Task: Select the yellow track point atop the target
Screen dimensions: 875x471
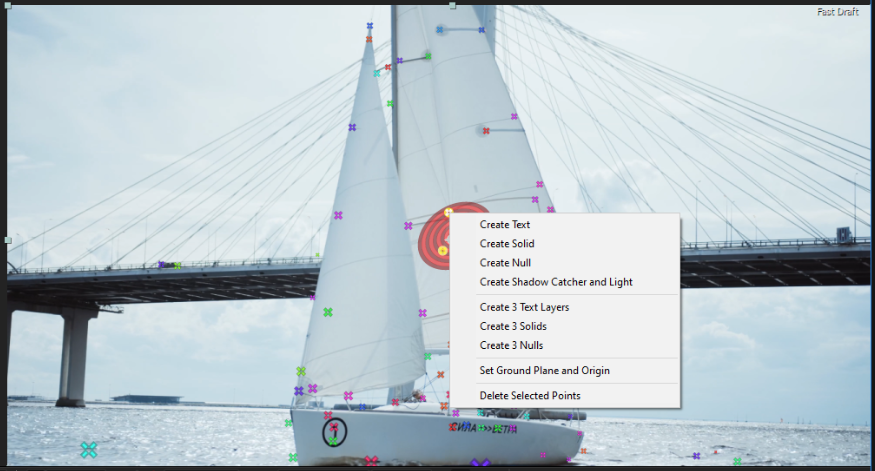Action: [x=448, y=212]
